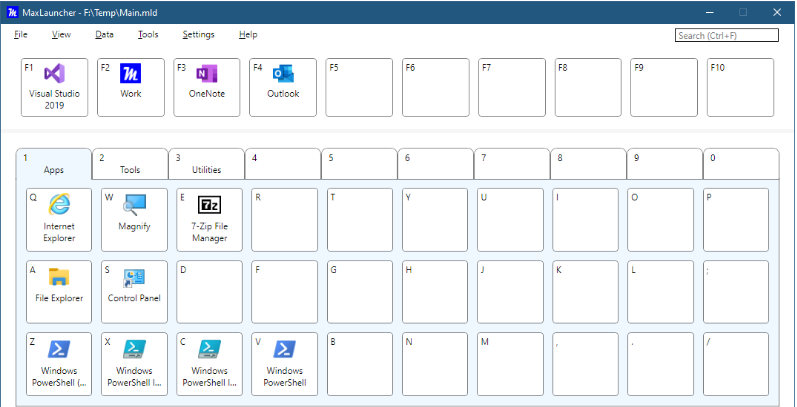Open the Work shortcut icon
Image resolution: width=797 pixels, height=407 pixels.
tap(131, 87)
